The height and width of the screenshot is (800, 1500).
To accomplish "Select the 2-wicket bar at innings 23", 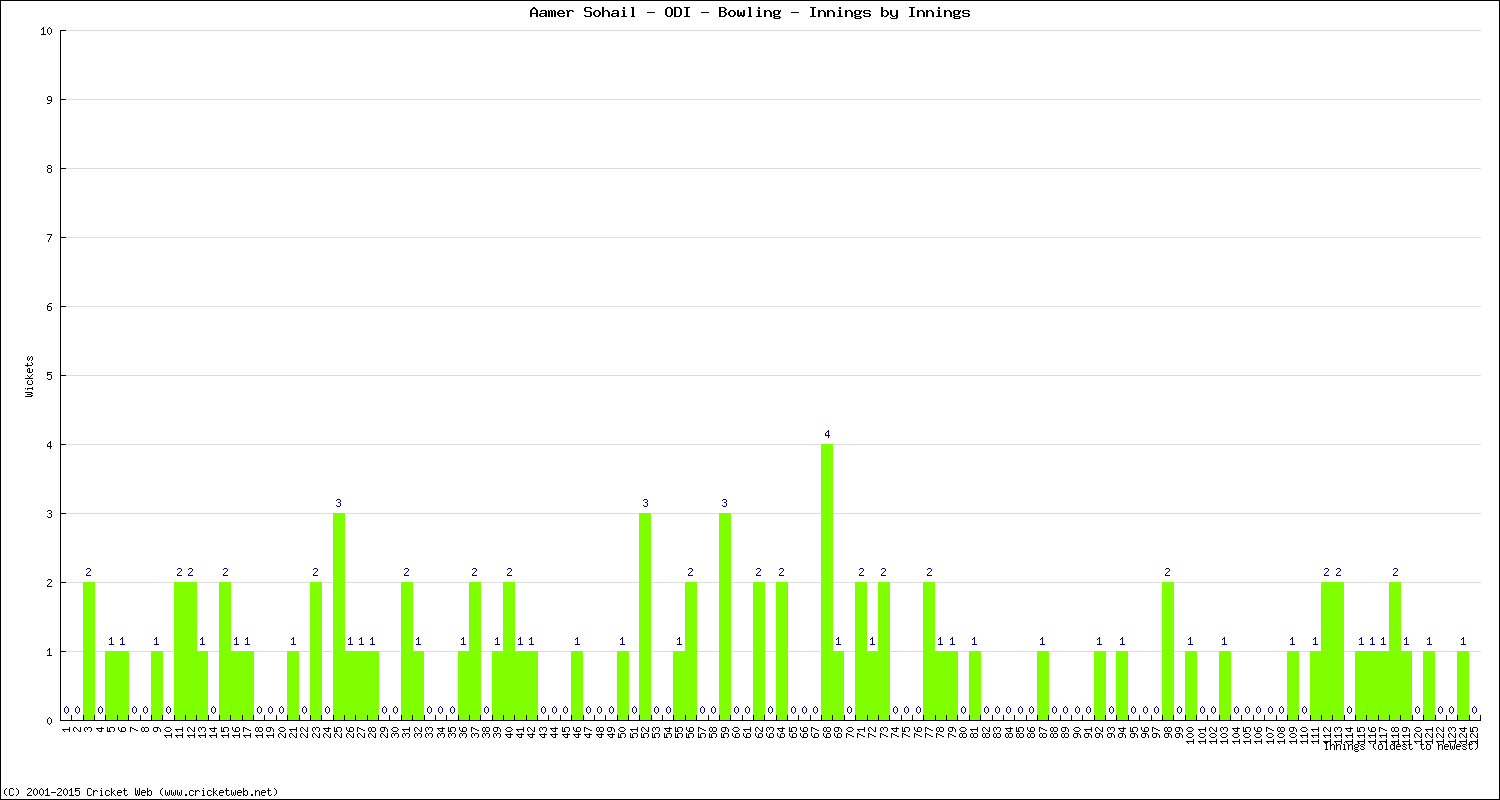I will click(316, 651).
